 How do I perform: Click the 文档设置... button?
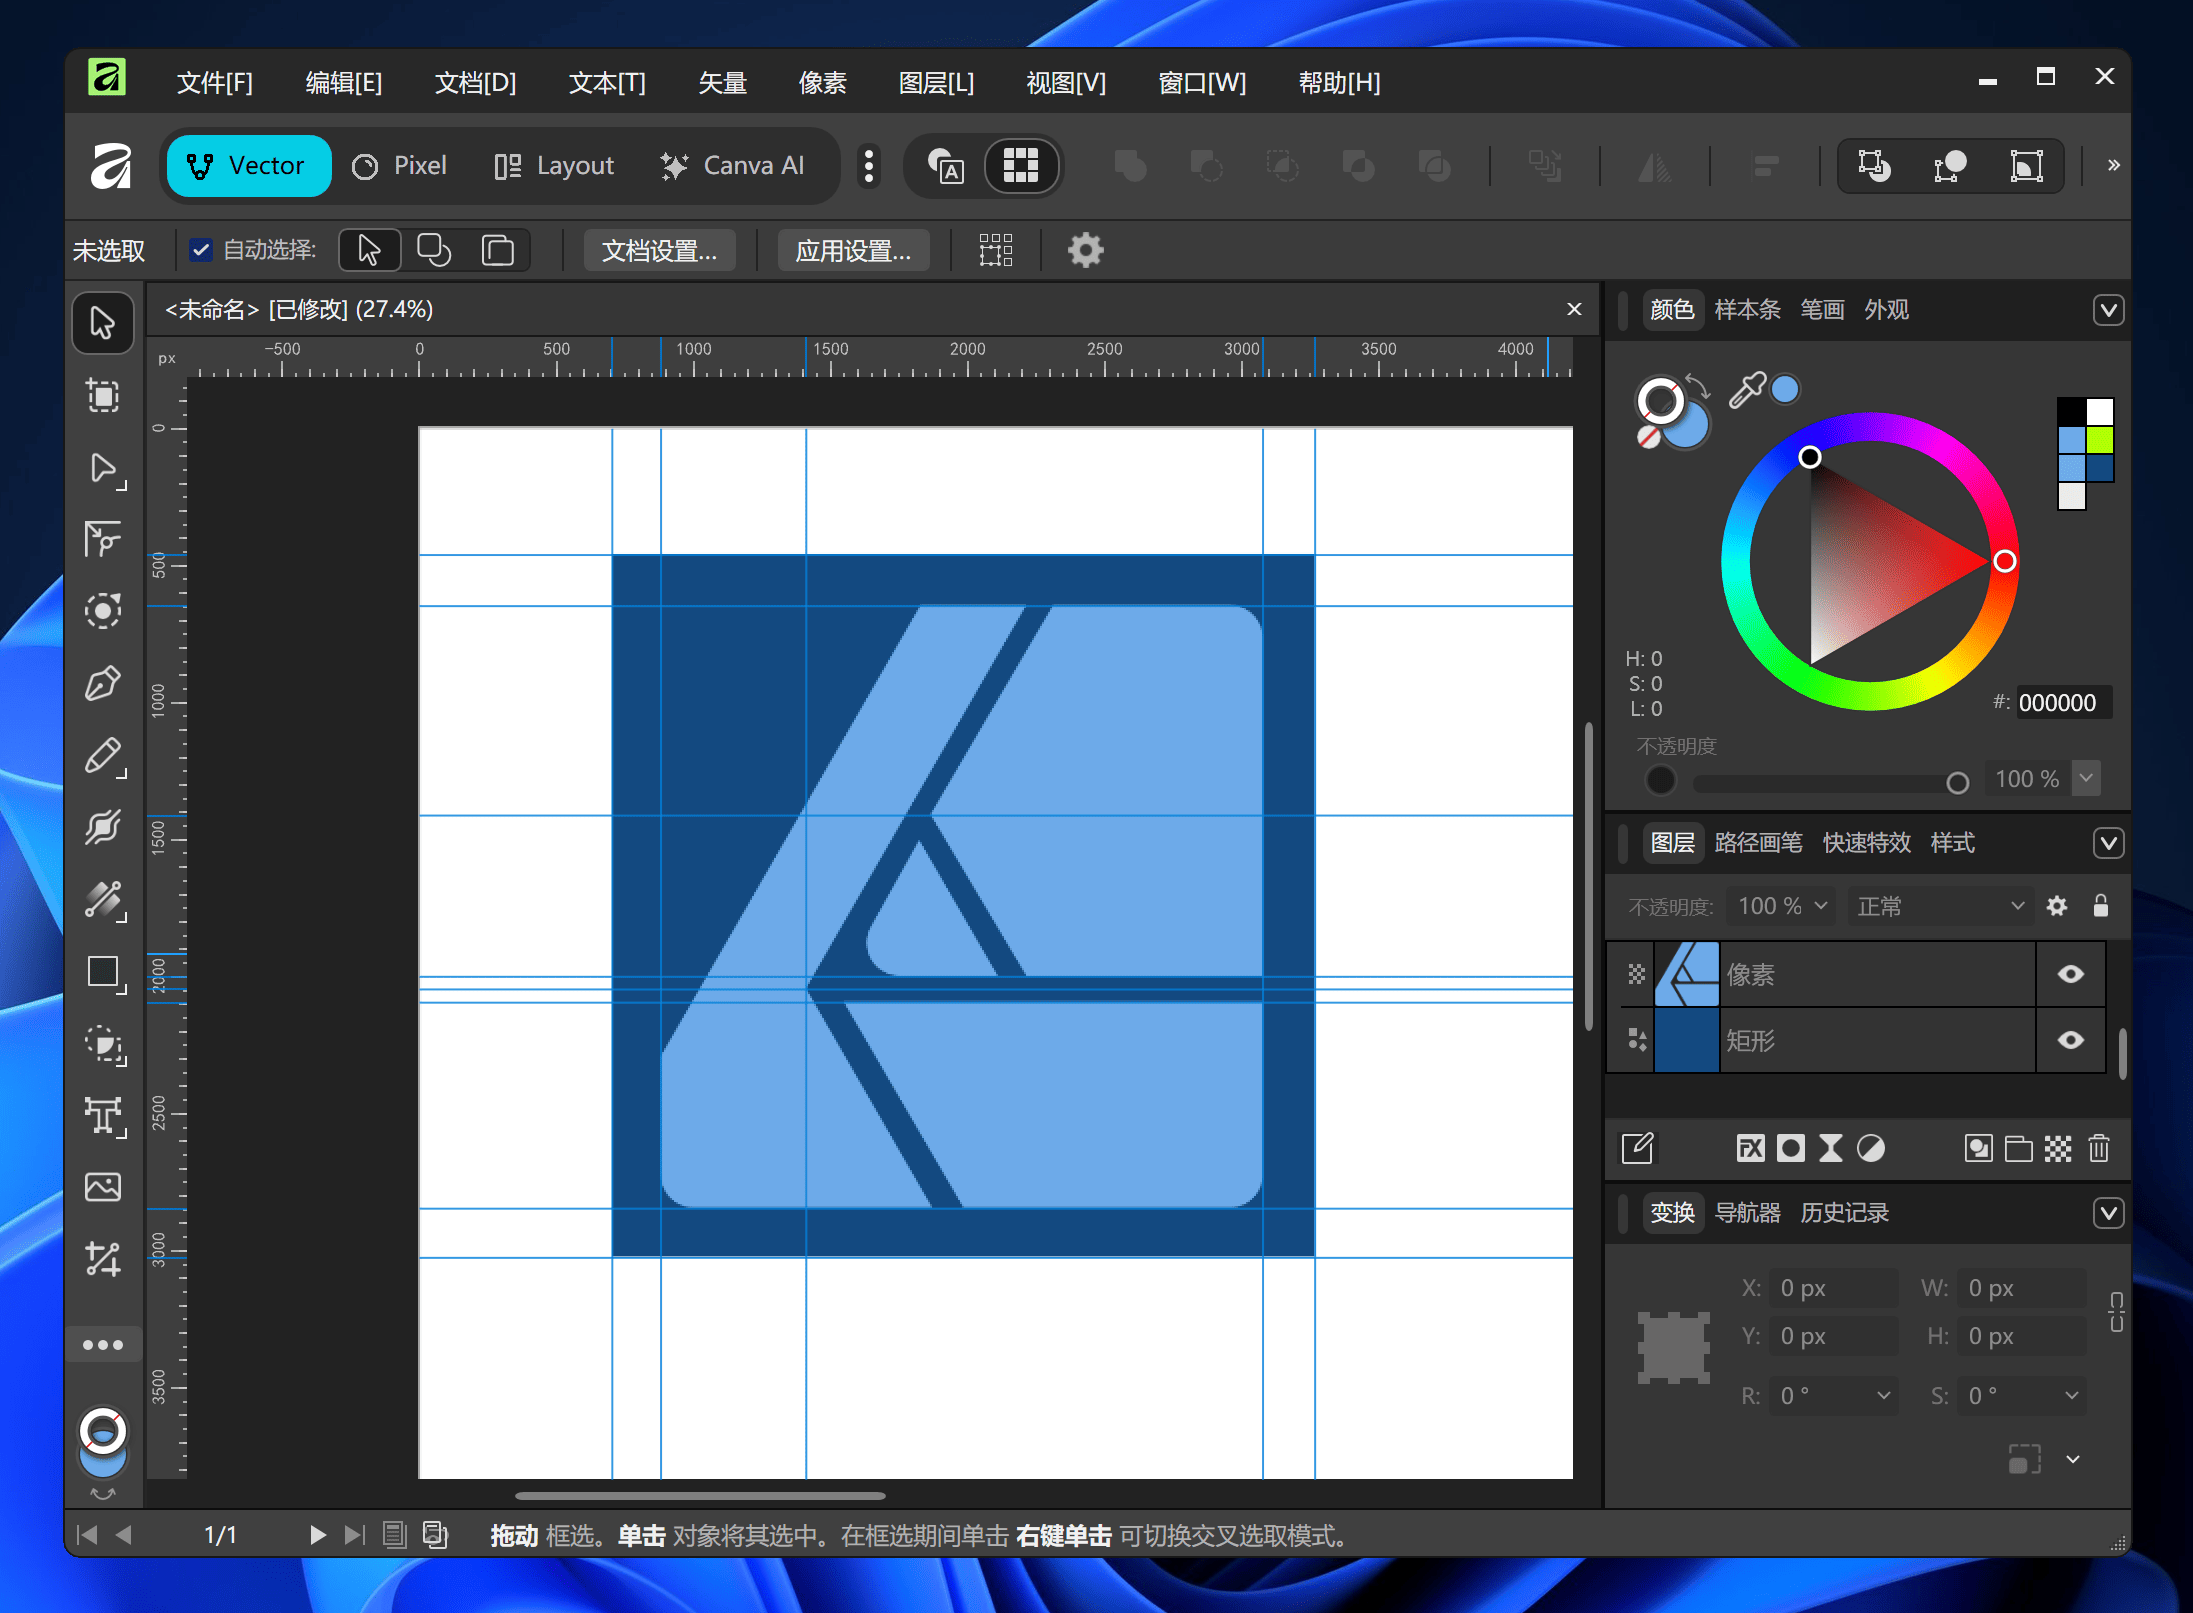(659, 250)
